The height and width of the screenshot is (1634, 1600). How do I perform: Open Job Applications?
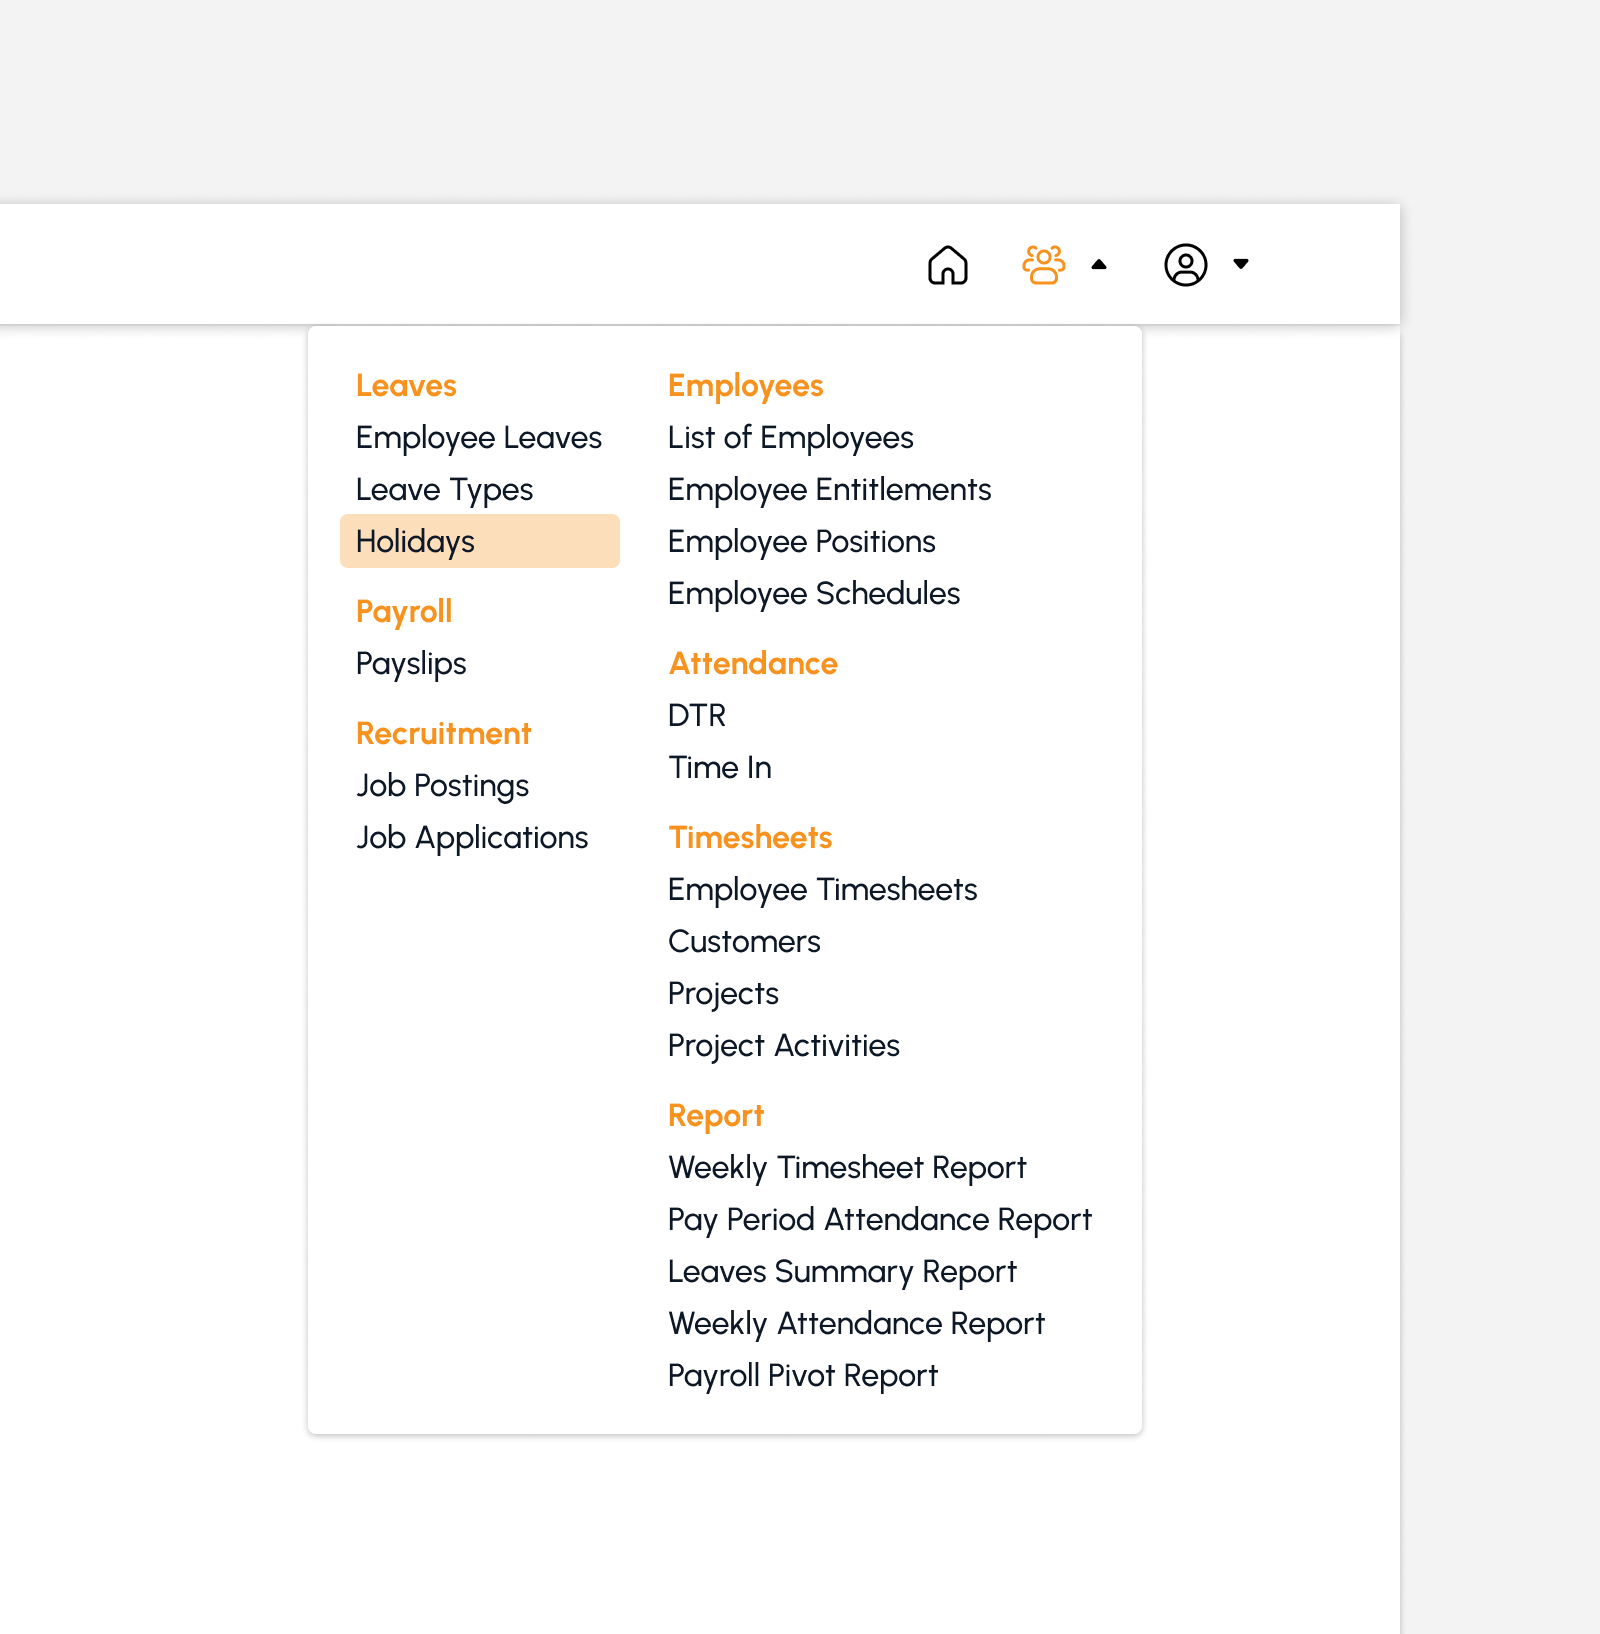472,838
